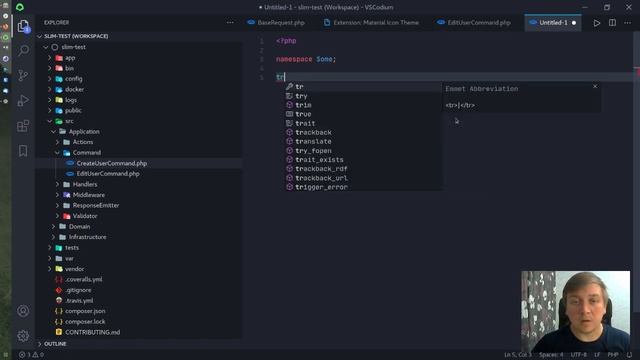The image size is (640, 360).
Task: Expand the docker folder
Action: 140,89
